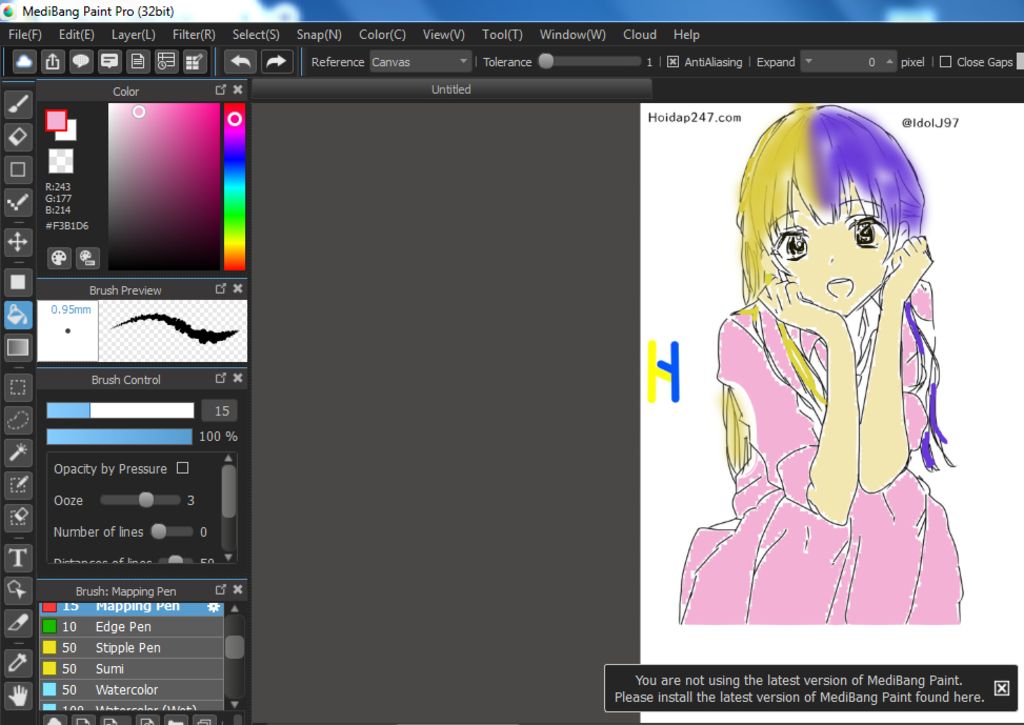This screenshot has height=725, width=1024.
Task: Open the Layer menu
Action: pyautogui.click(x=133, y=35)
